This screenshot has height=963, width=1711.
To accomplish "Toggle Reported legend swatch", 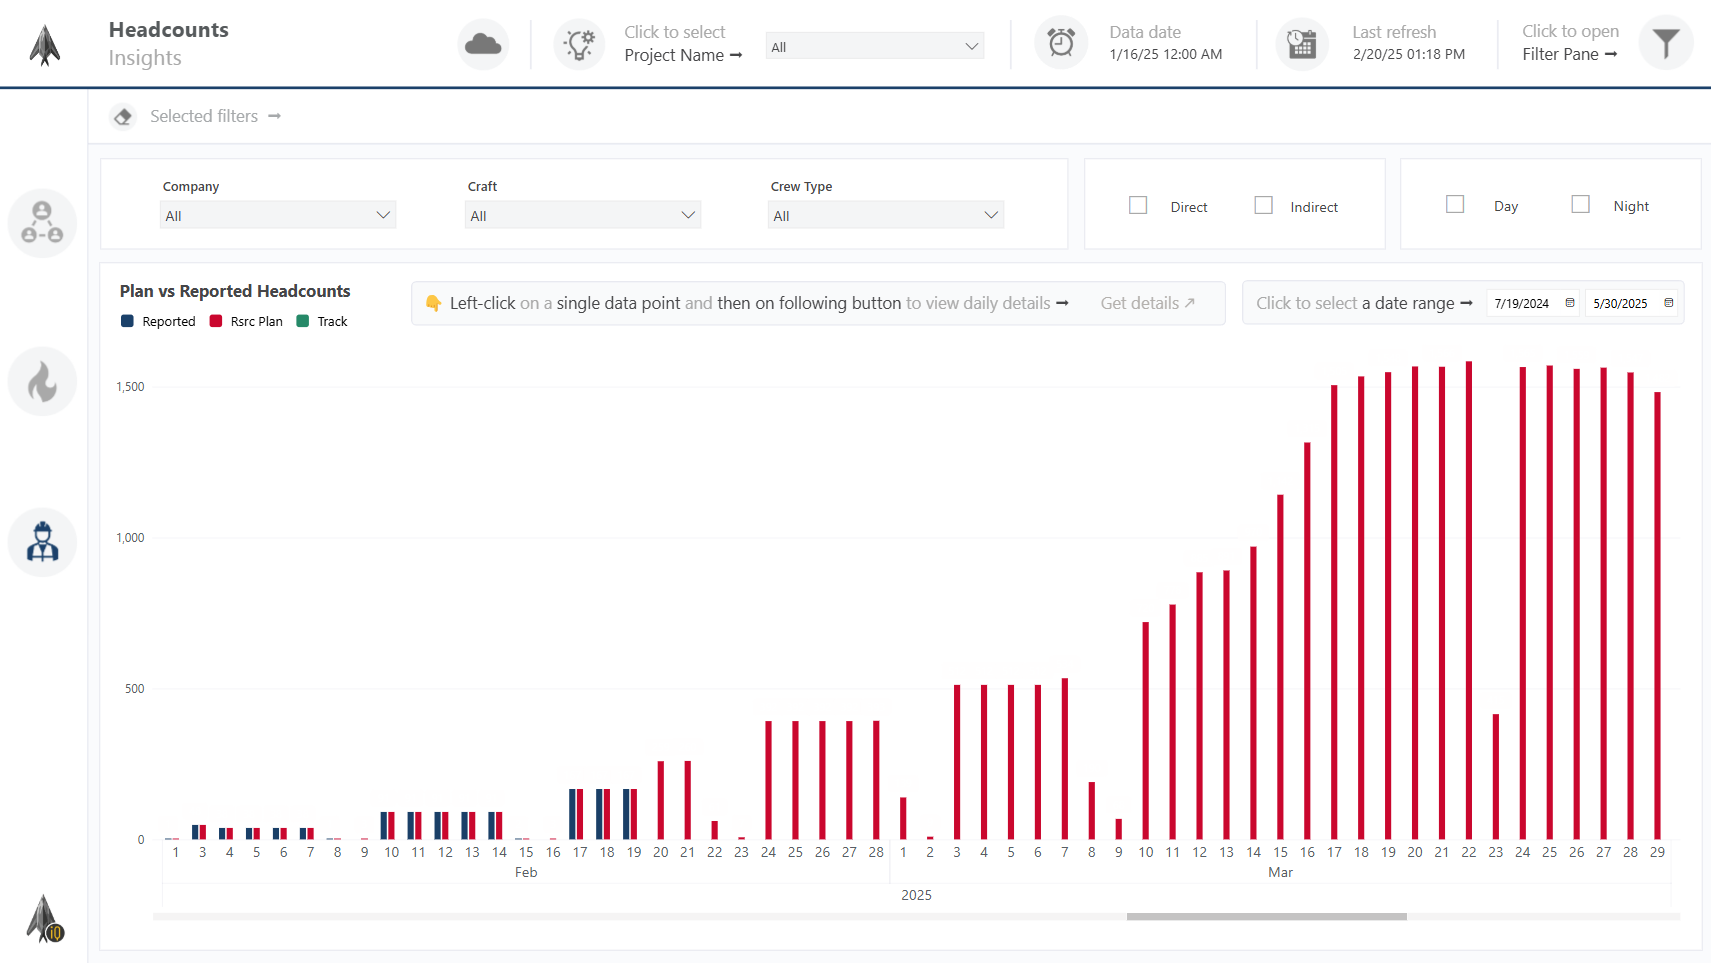I will tap(127, 321).
